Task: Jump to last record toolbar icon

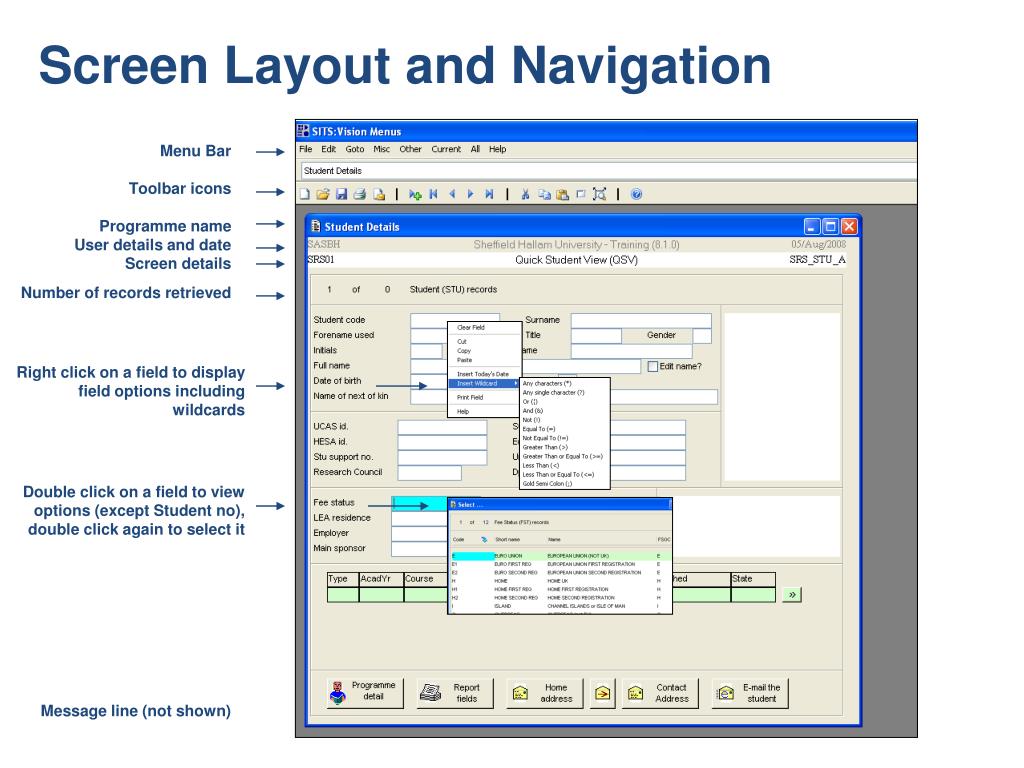Action: click(489, 195)
